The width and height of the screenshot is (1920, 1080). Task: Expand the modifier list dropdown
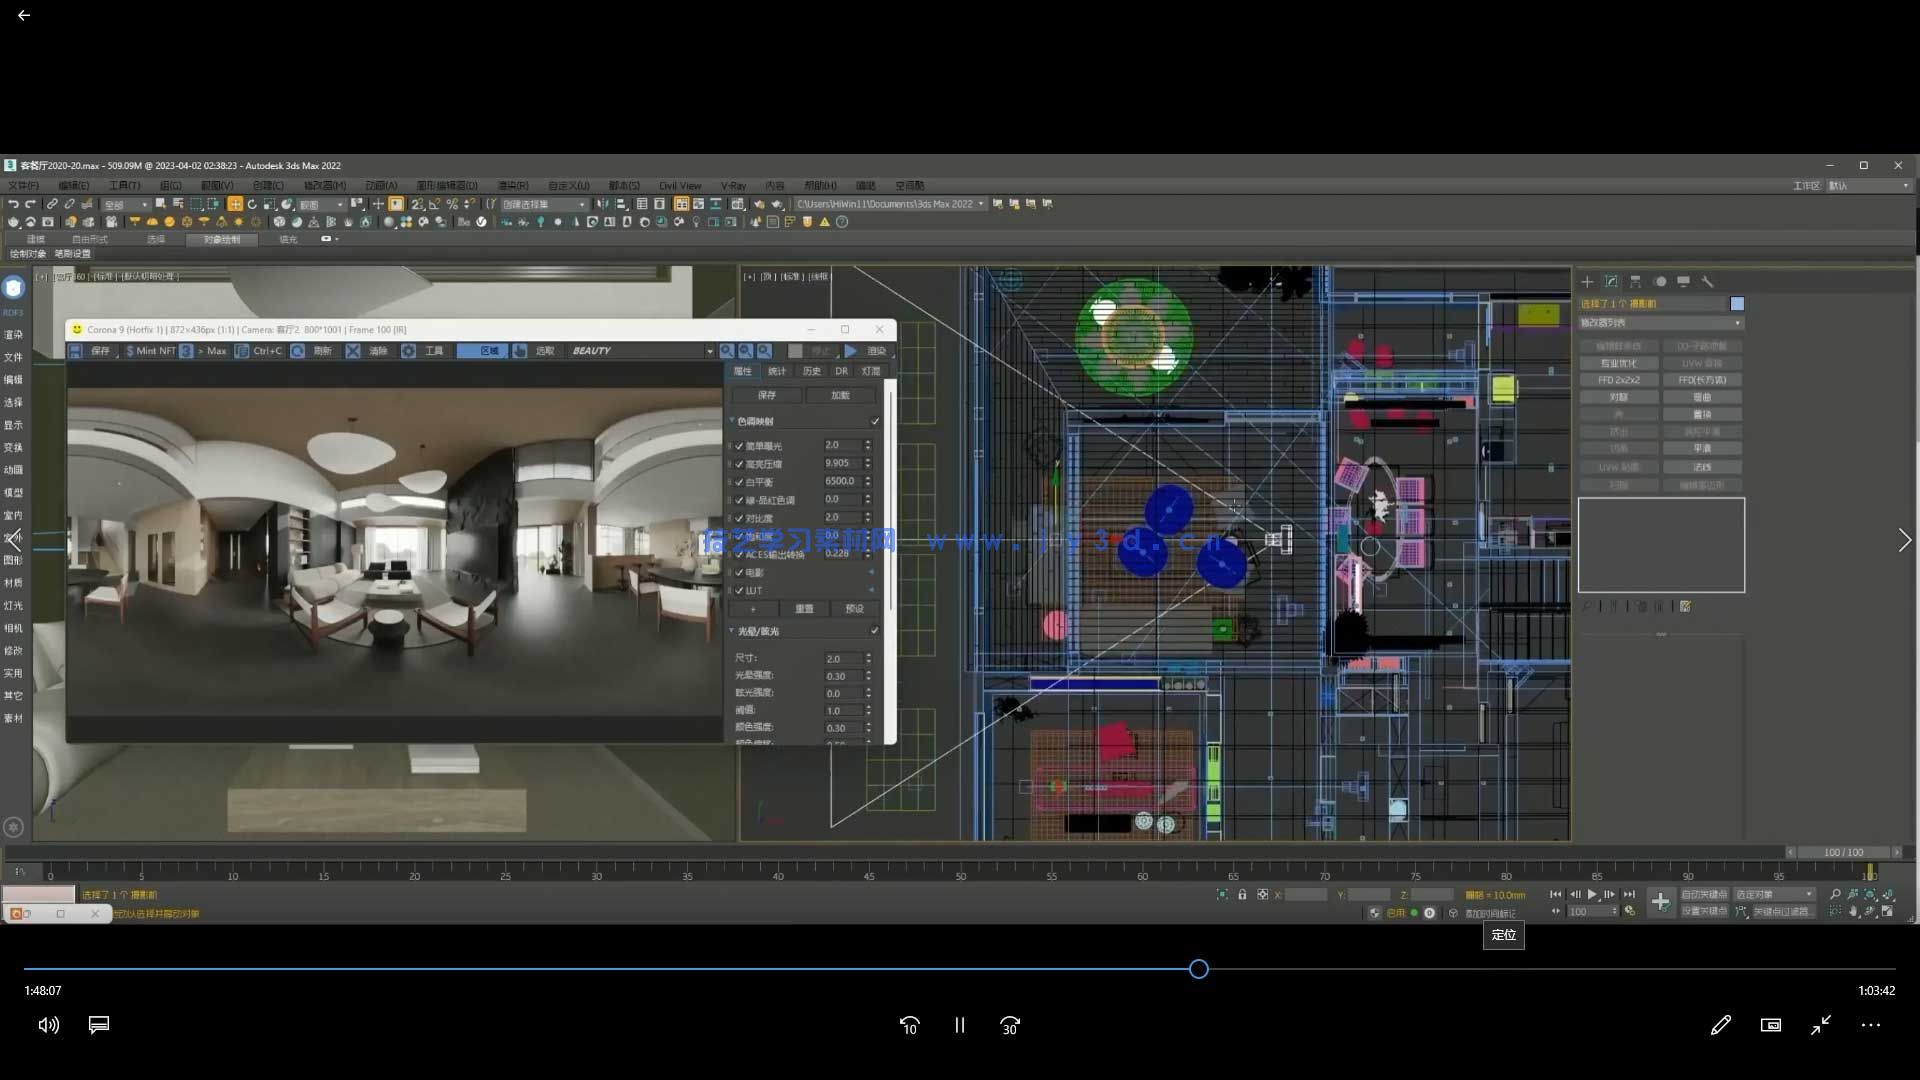tap(1737, 323)
